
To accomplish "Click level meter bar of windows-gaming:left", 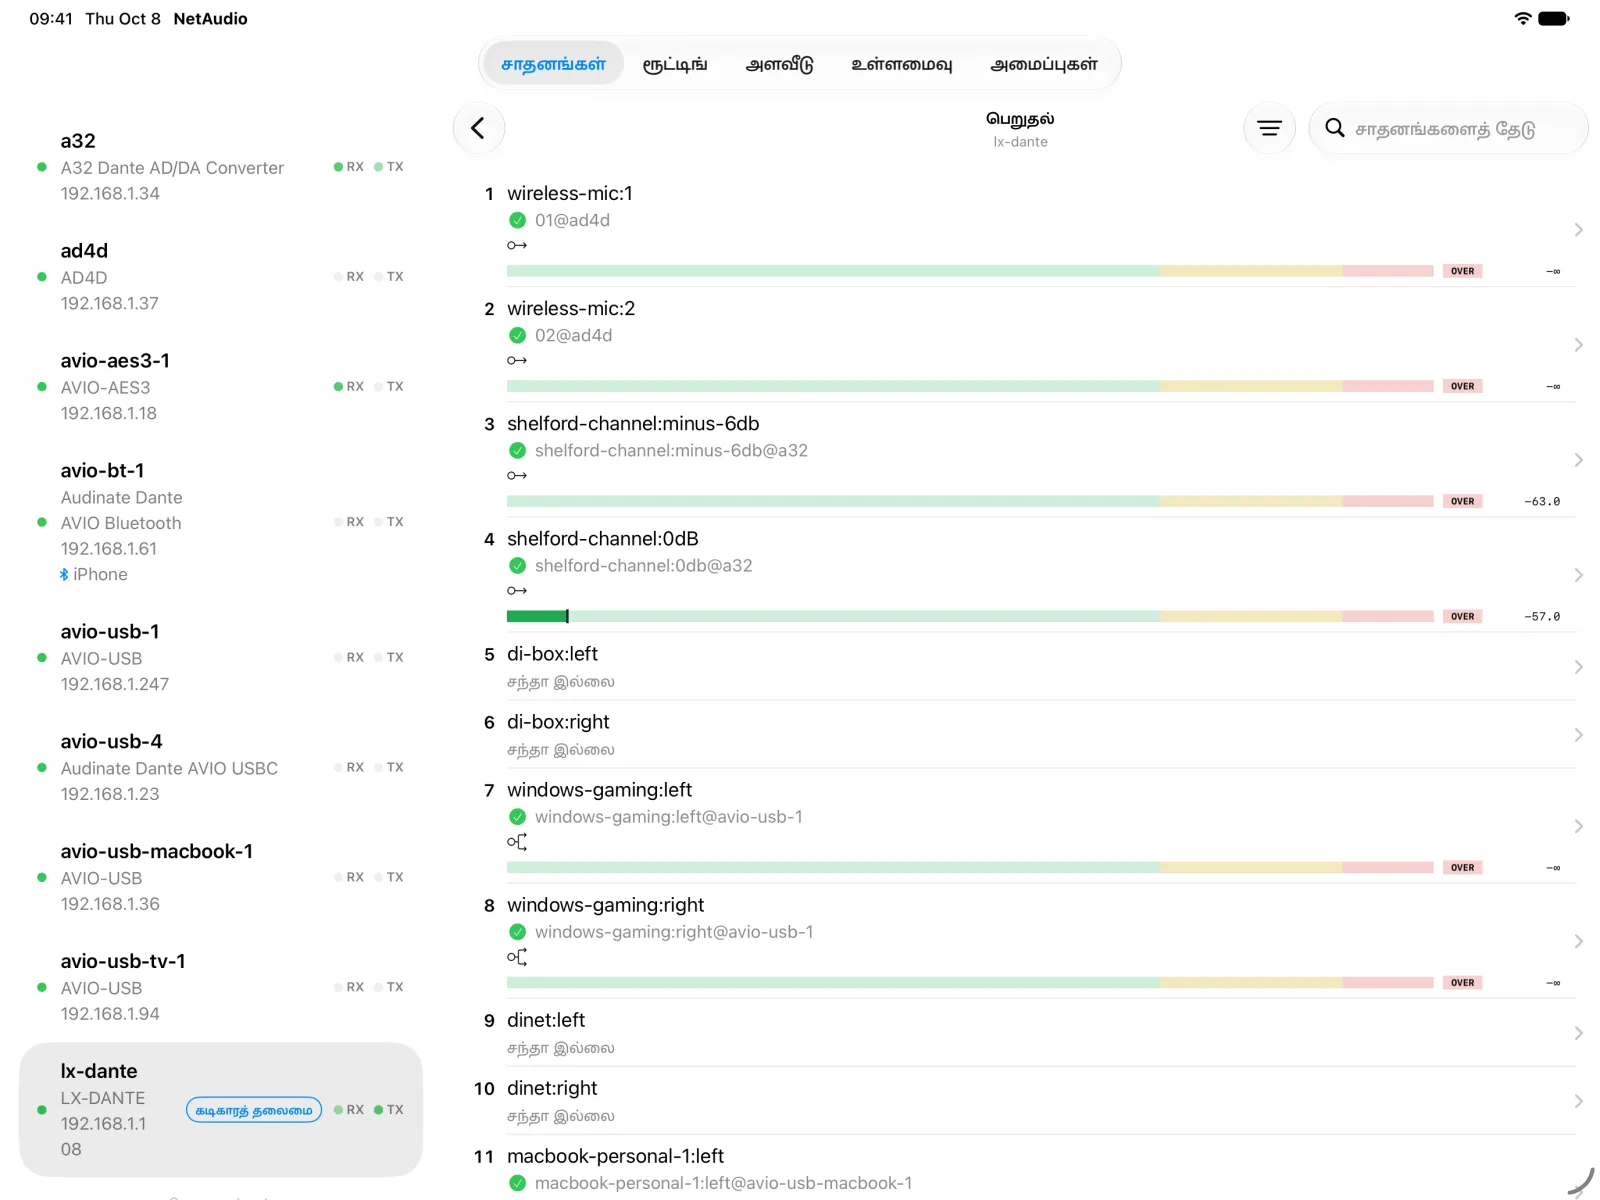I will coord(970,868).
